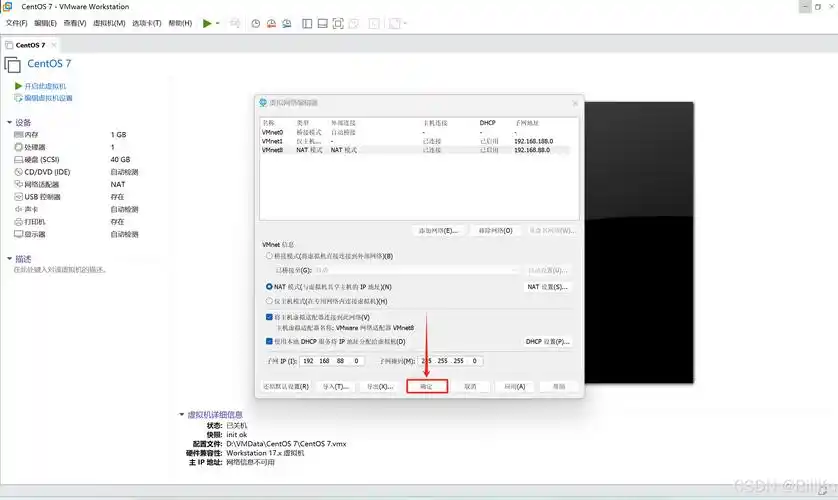This screenshot has height=500, width=838.
Task: Click the CD/DVD (IDE) device icon
Action: [x=18, y=172]
